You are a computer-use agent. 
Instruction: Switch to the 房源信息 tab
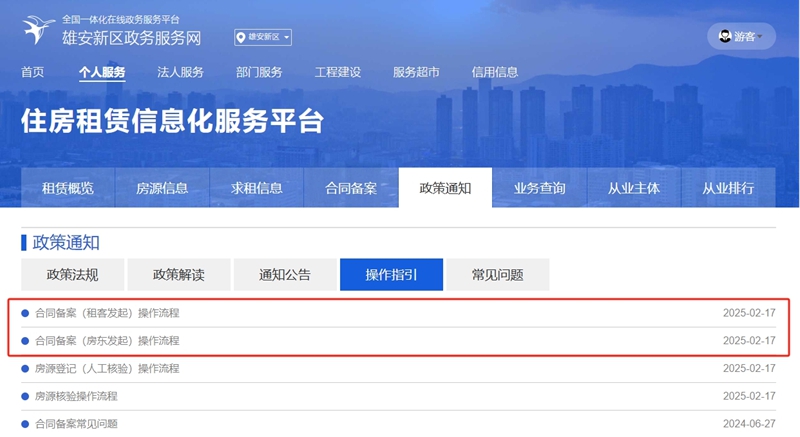tap(162, 188)
